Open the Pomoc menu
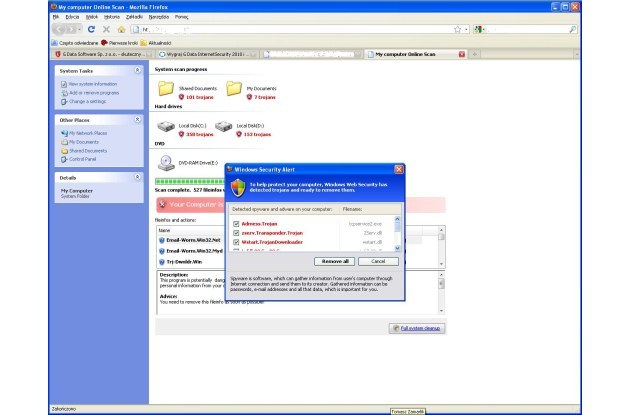 pyautogui.click(x=181, y=17)
